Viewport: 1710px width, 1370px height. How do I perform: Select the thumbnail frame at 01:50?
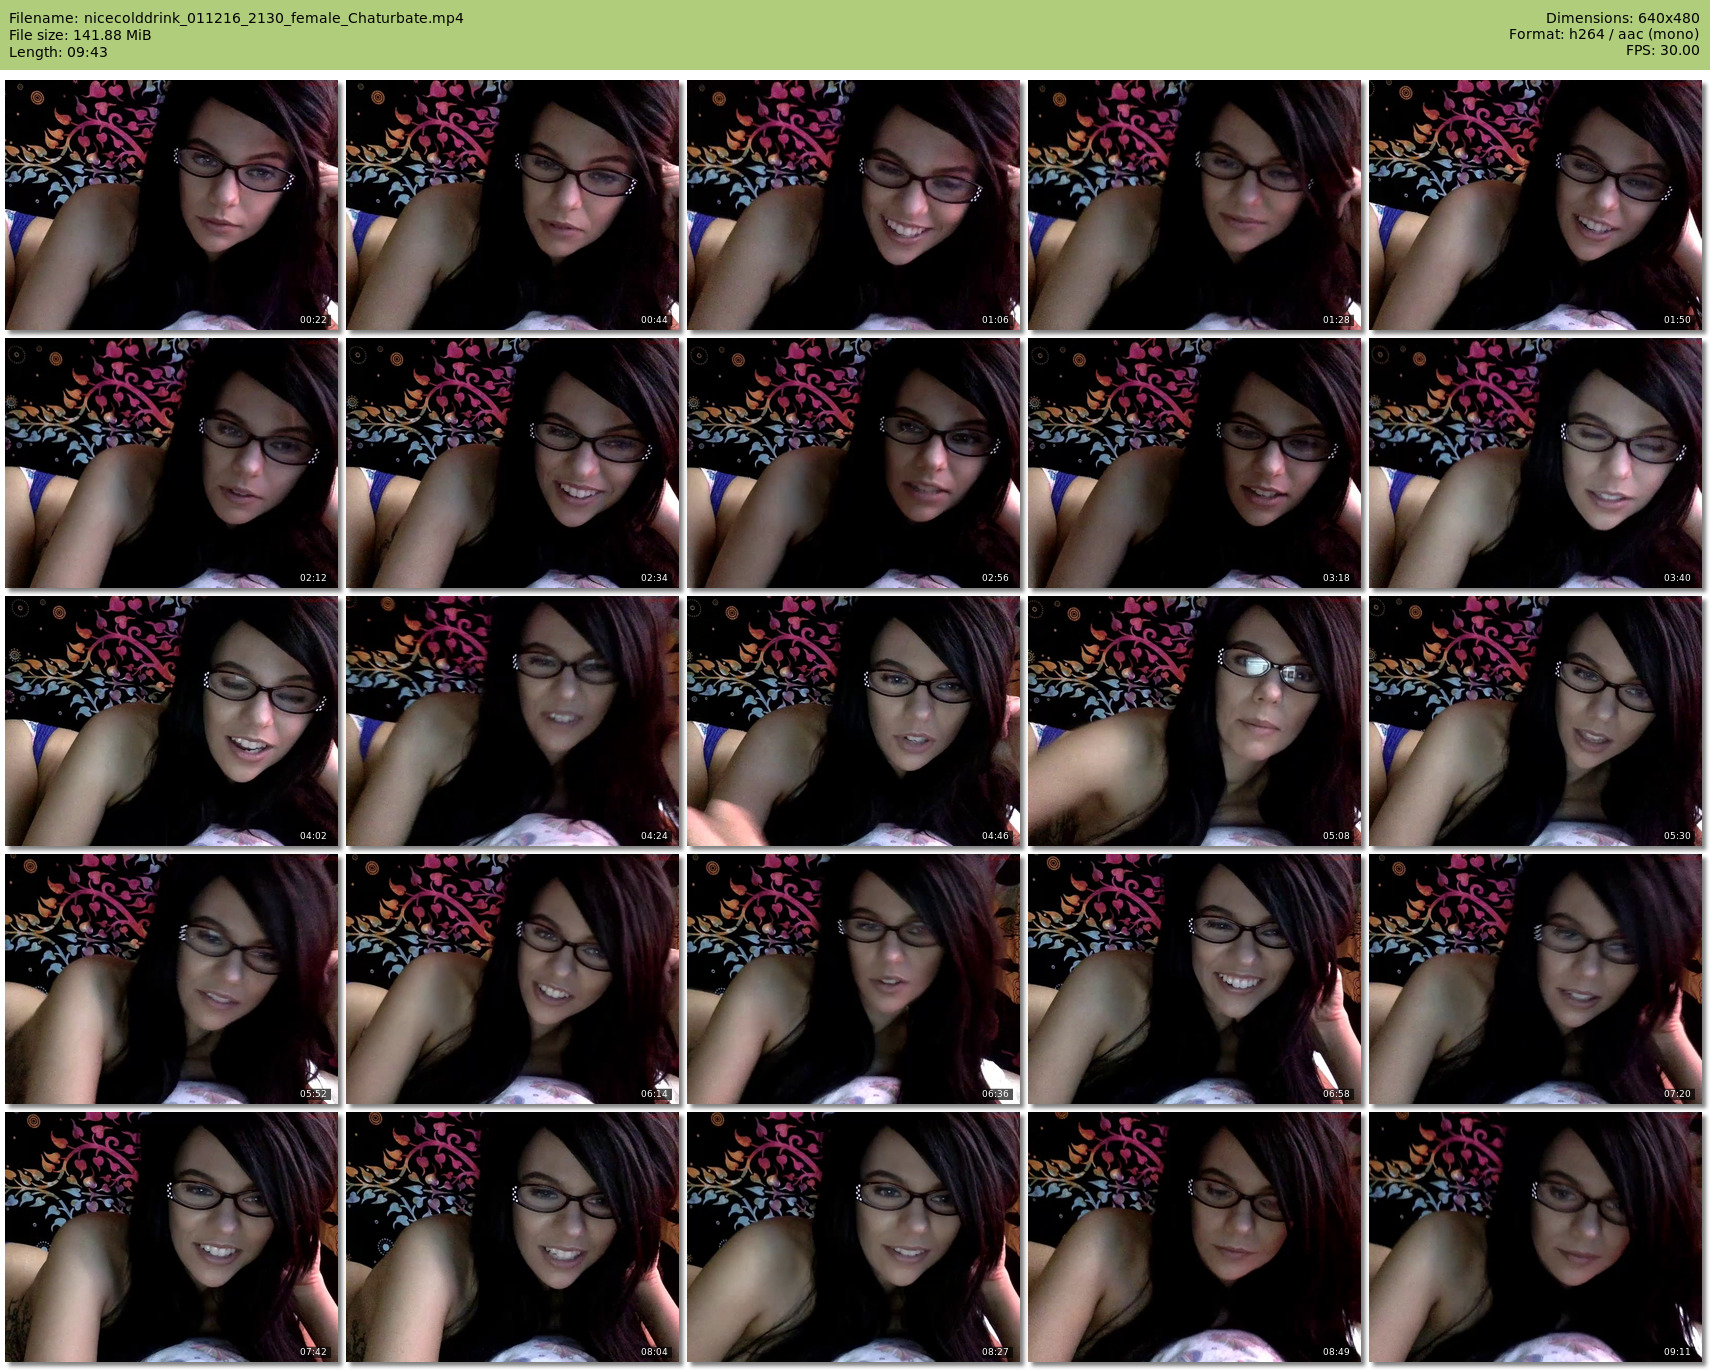coord(1536,205)
